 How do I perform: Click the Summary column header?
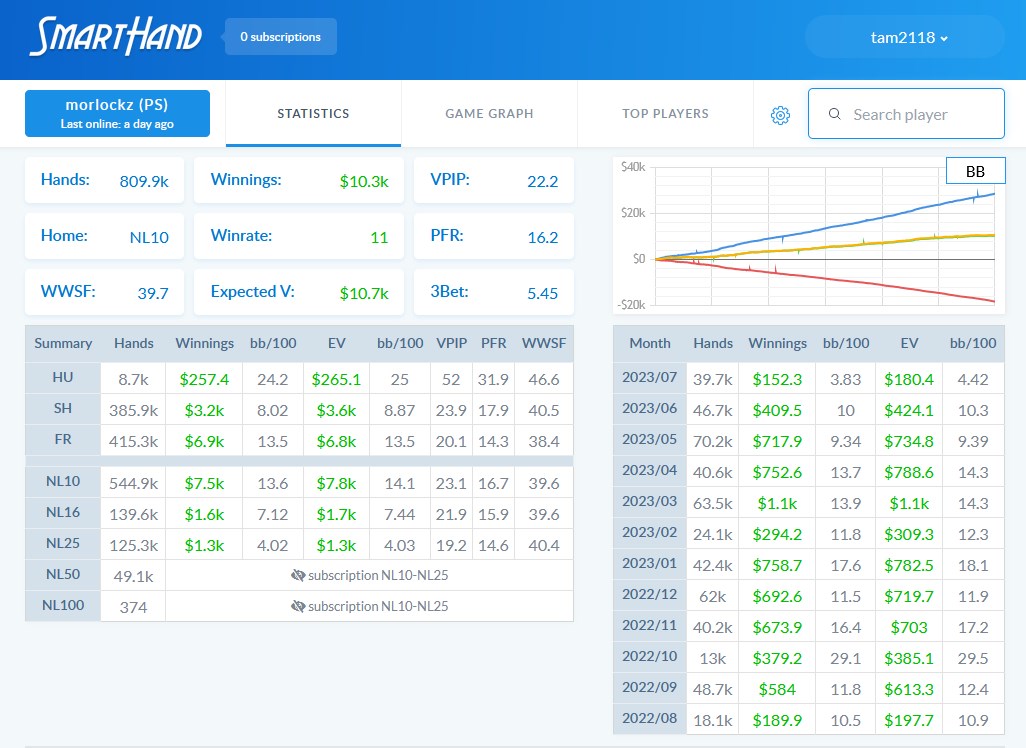point(63,343)
